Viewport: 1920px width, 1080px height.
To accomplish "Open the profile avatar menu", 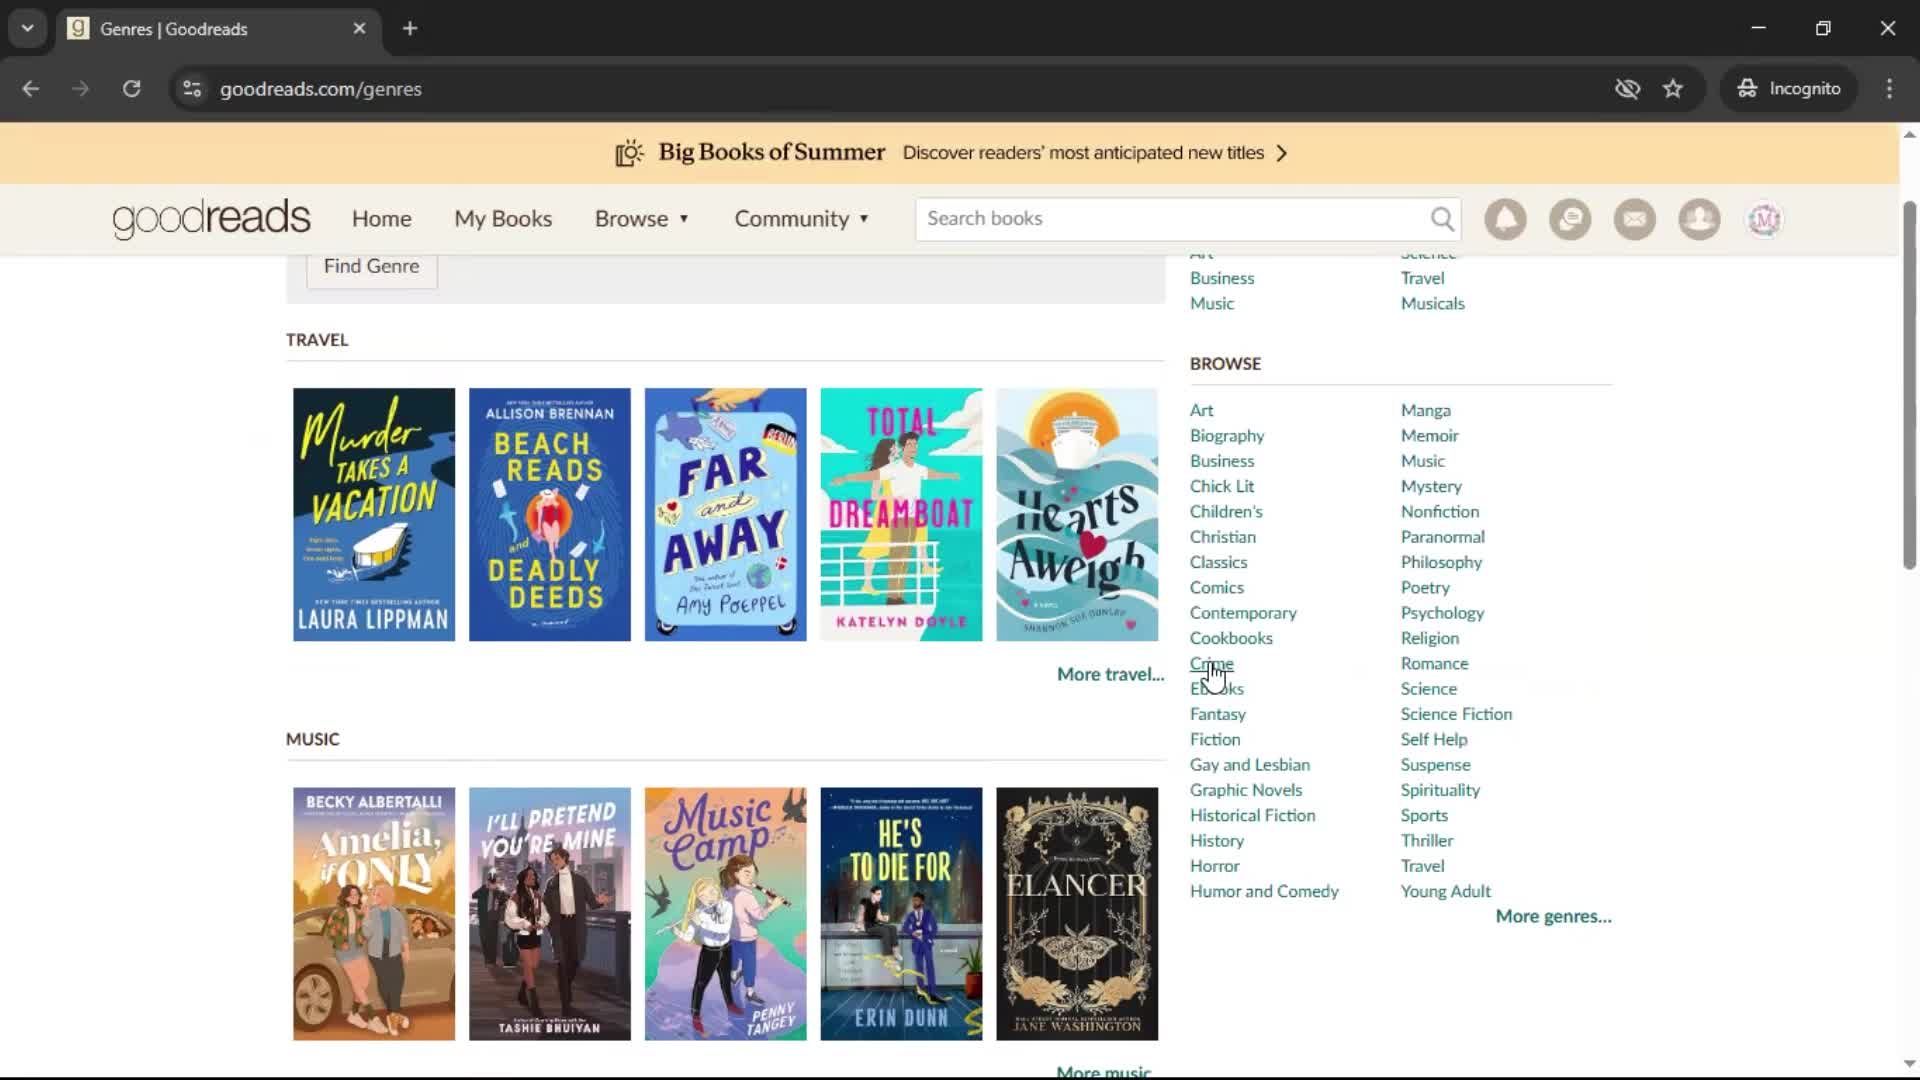I will point(1764,219).
